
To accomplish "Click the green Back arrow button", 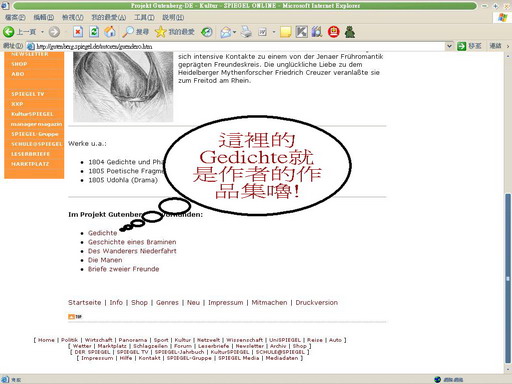I will 9,32.
